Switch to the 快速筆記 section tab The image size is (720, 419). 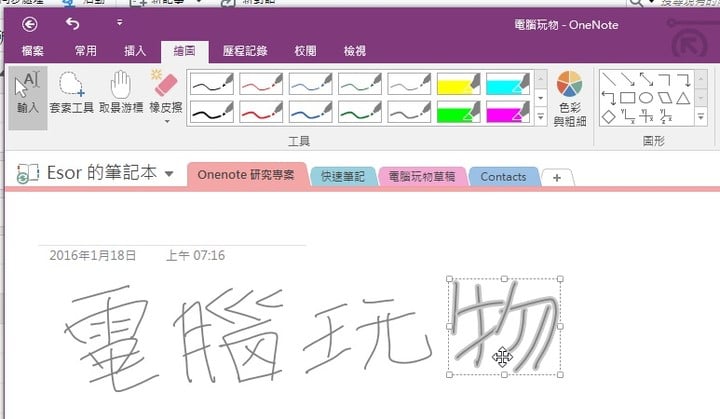[x=343, y=177]
